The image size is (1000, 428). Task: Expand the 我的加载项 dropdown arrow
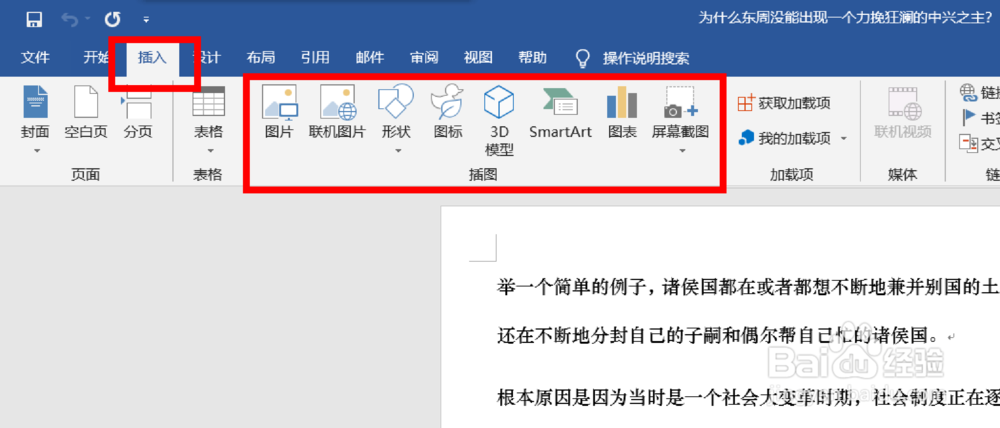pos(844,138)
